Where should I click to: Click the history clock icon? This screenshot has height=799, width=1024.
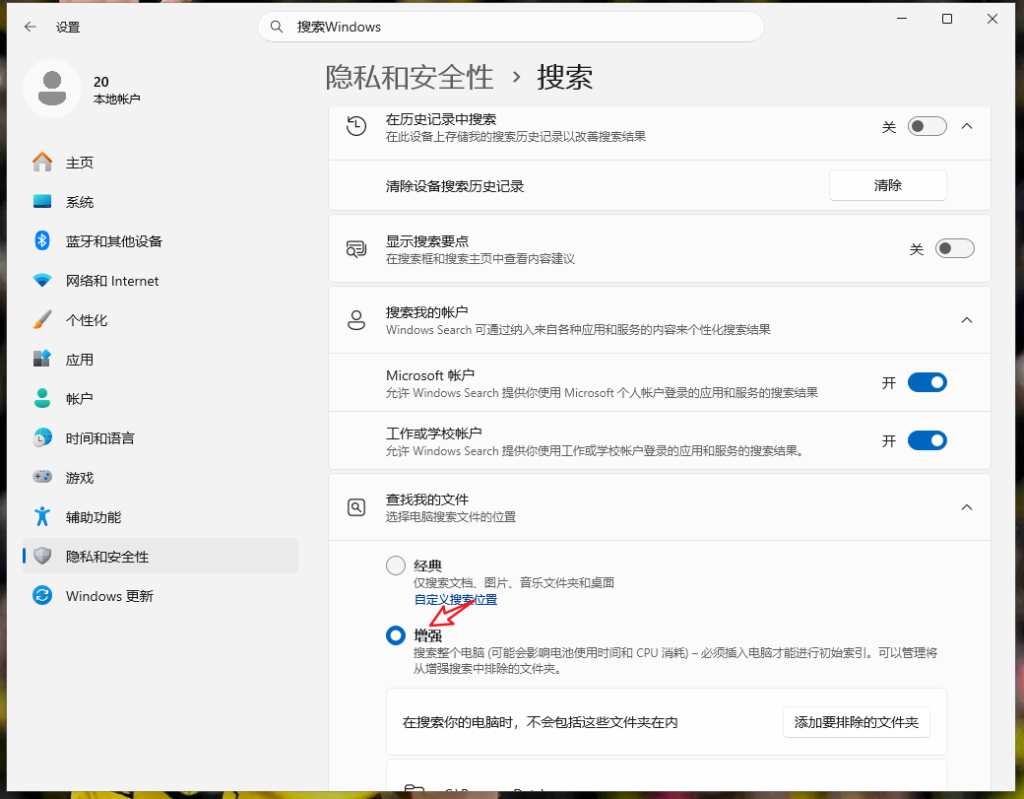[x=357, y=126]
